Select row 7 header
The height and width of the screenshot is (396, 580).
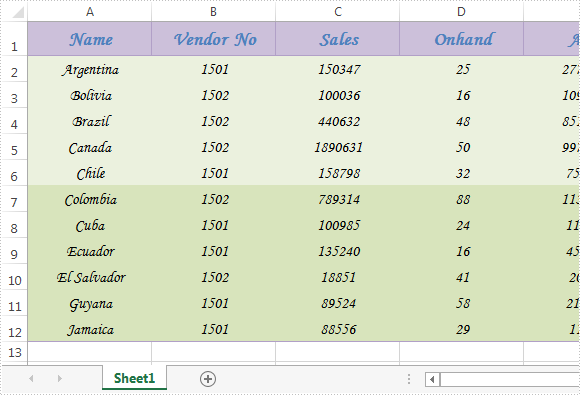(x=14, y=199)
